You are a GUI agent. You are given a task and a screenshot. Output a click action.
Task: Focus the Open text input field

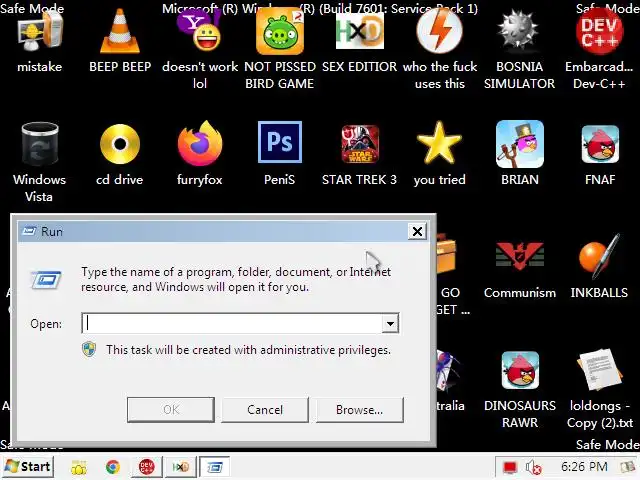click(x=232, y=324)
